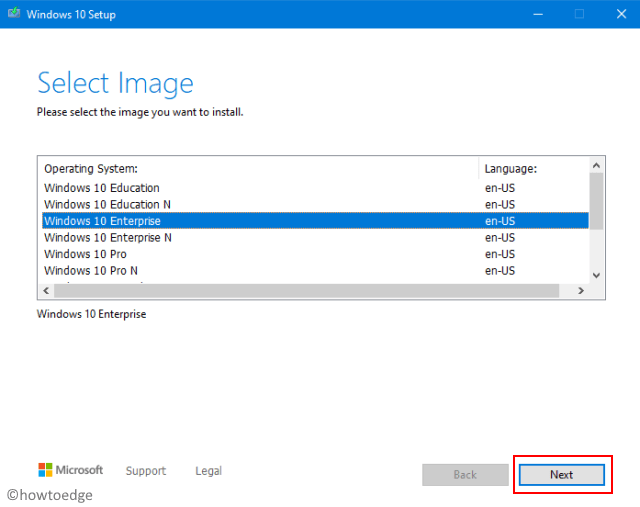Image resolution: width=640 pixels, height=507 pixels.
Task: Click the horizontal scroll right arrow
Action: [x=581, y=291]
